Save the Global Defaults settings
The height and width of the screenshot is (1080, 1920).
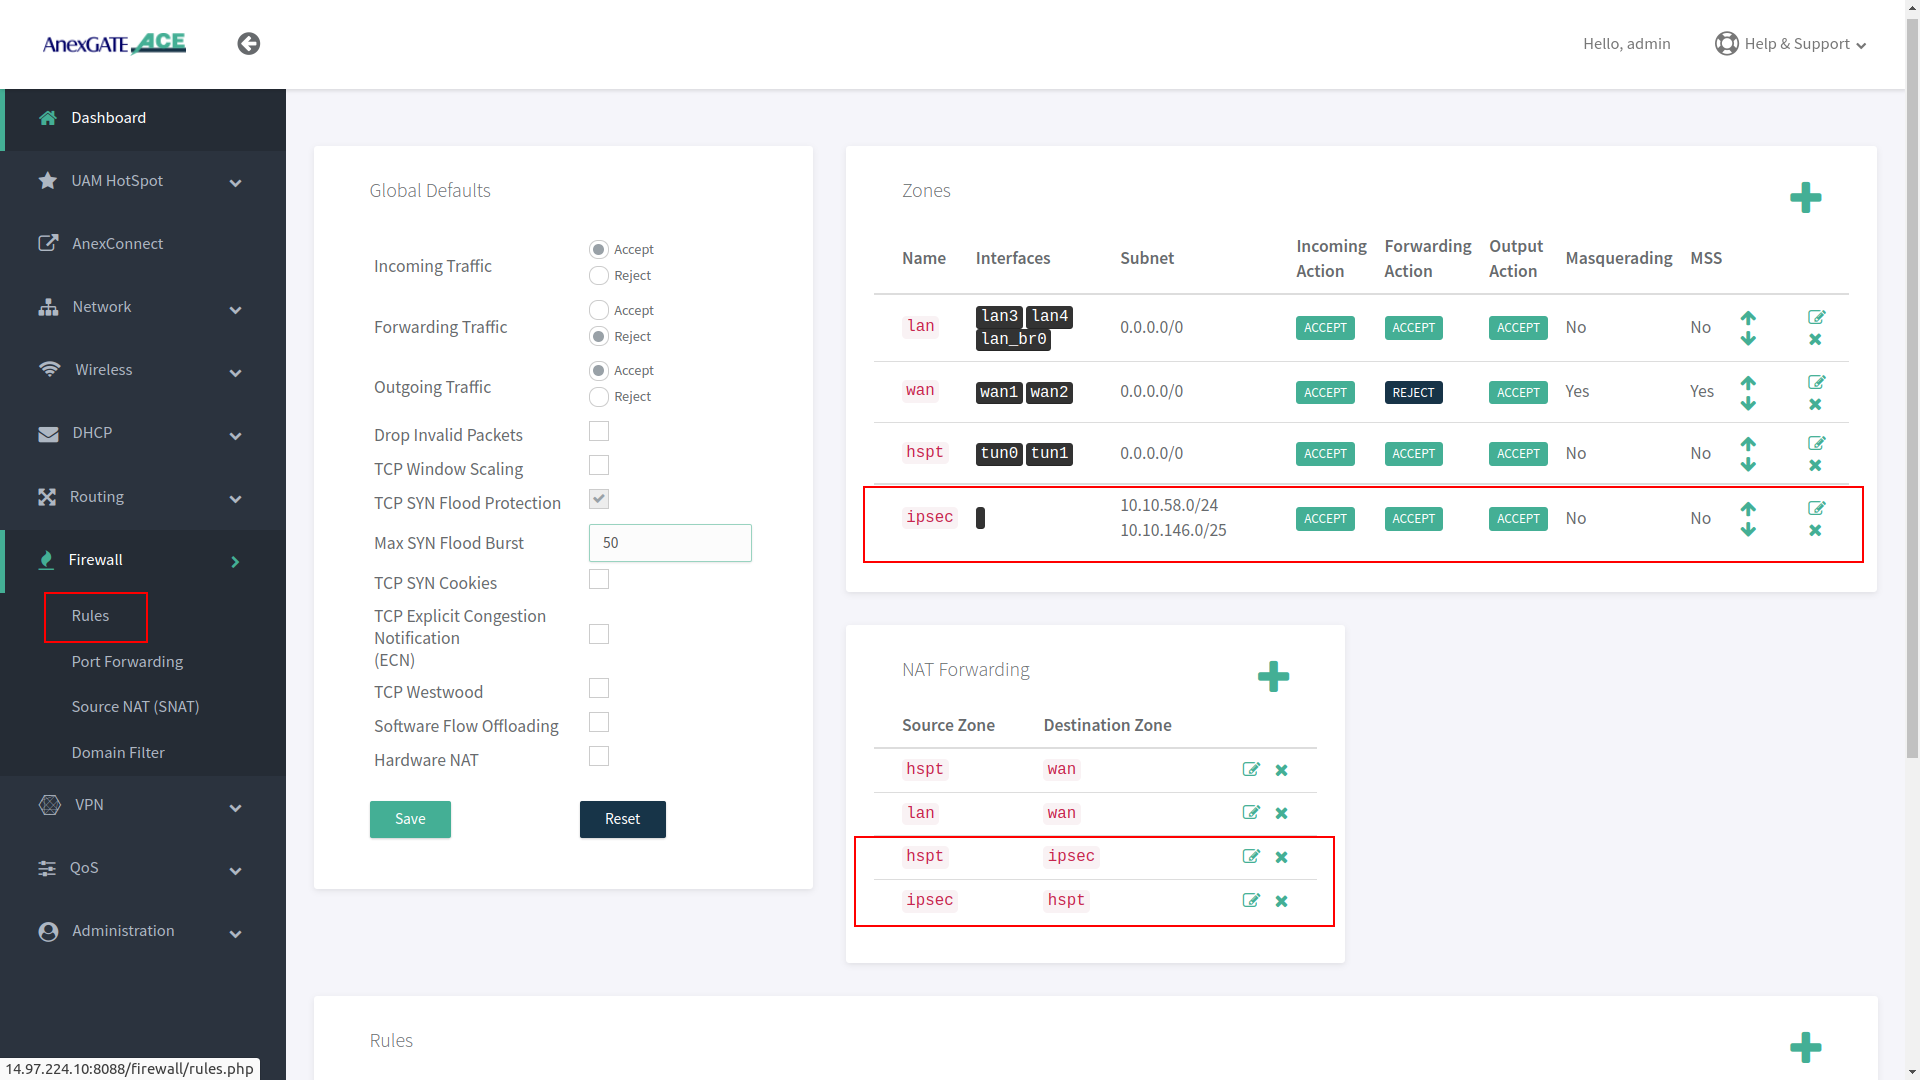(x=410, y=819)
